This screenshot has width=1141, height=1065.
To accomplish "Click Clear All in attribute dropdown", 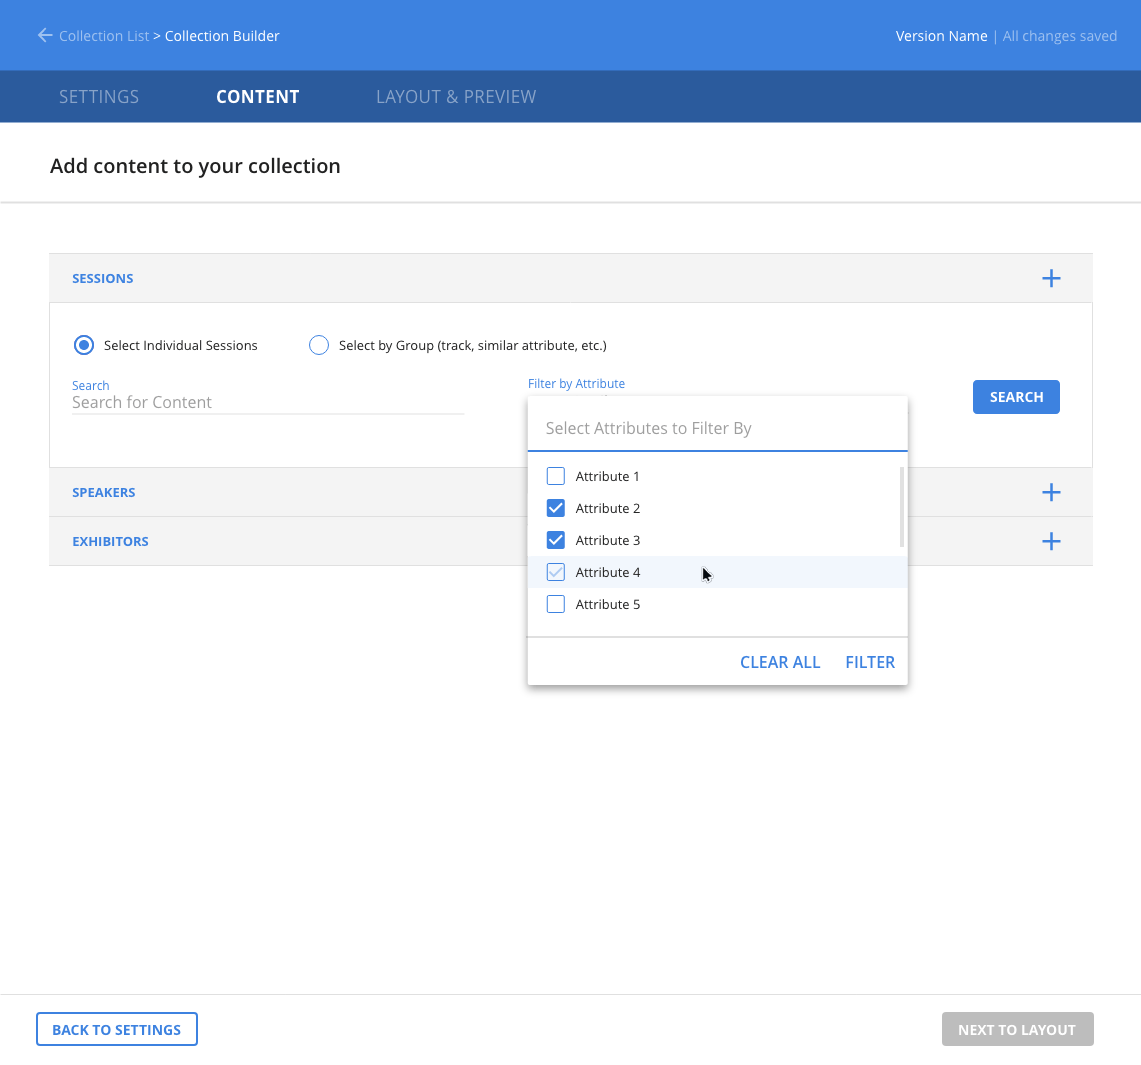I will [x=780, y=662].
